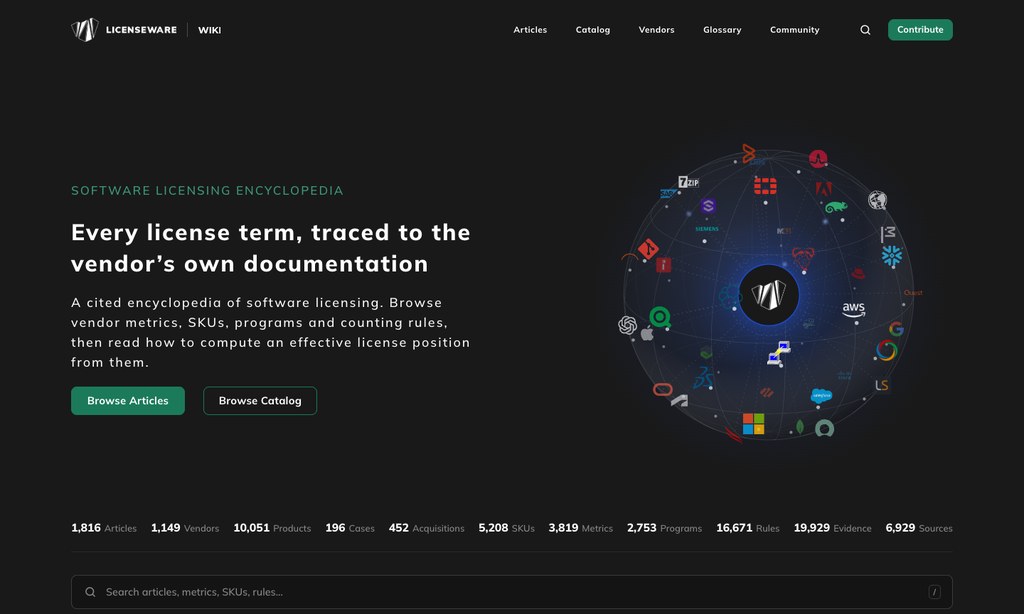Click the Adobe logo on the globe
Screen dimensions: 1024x614
823,189
